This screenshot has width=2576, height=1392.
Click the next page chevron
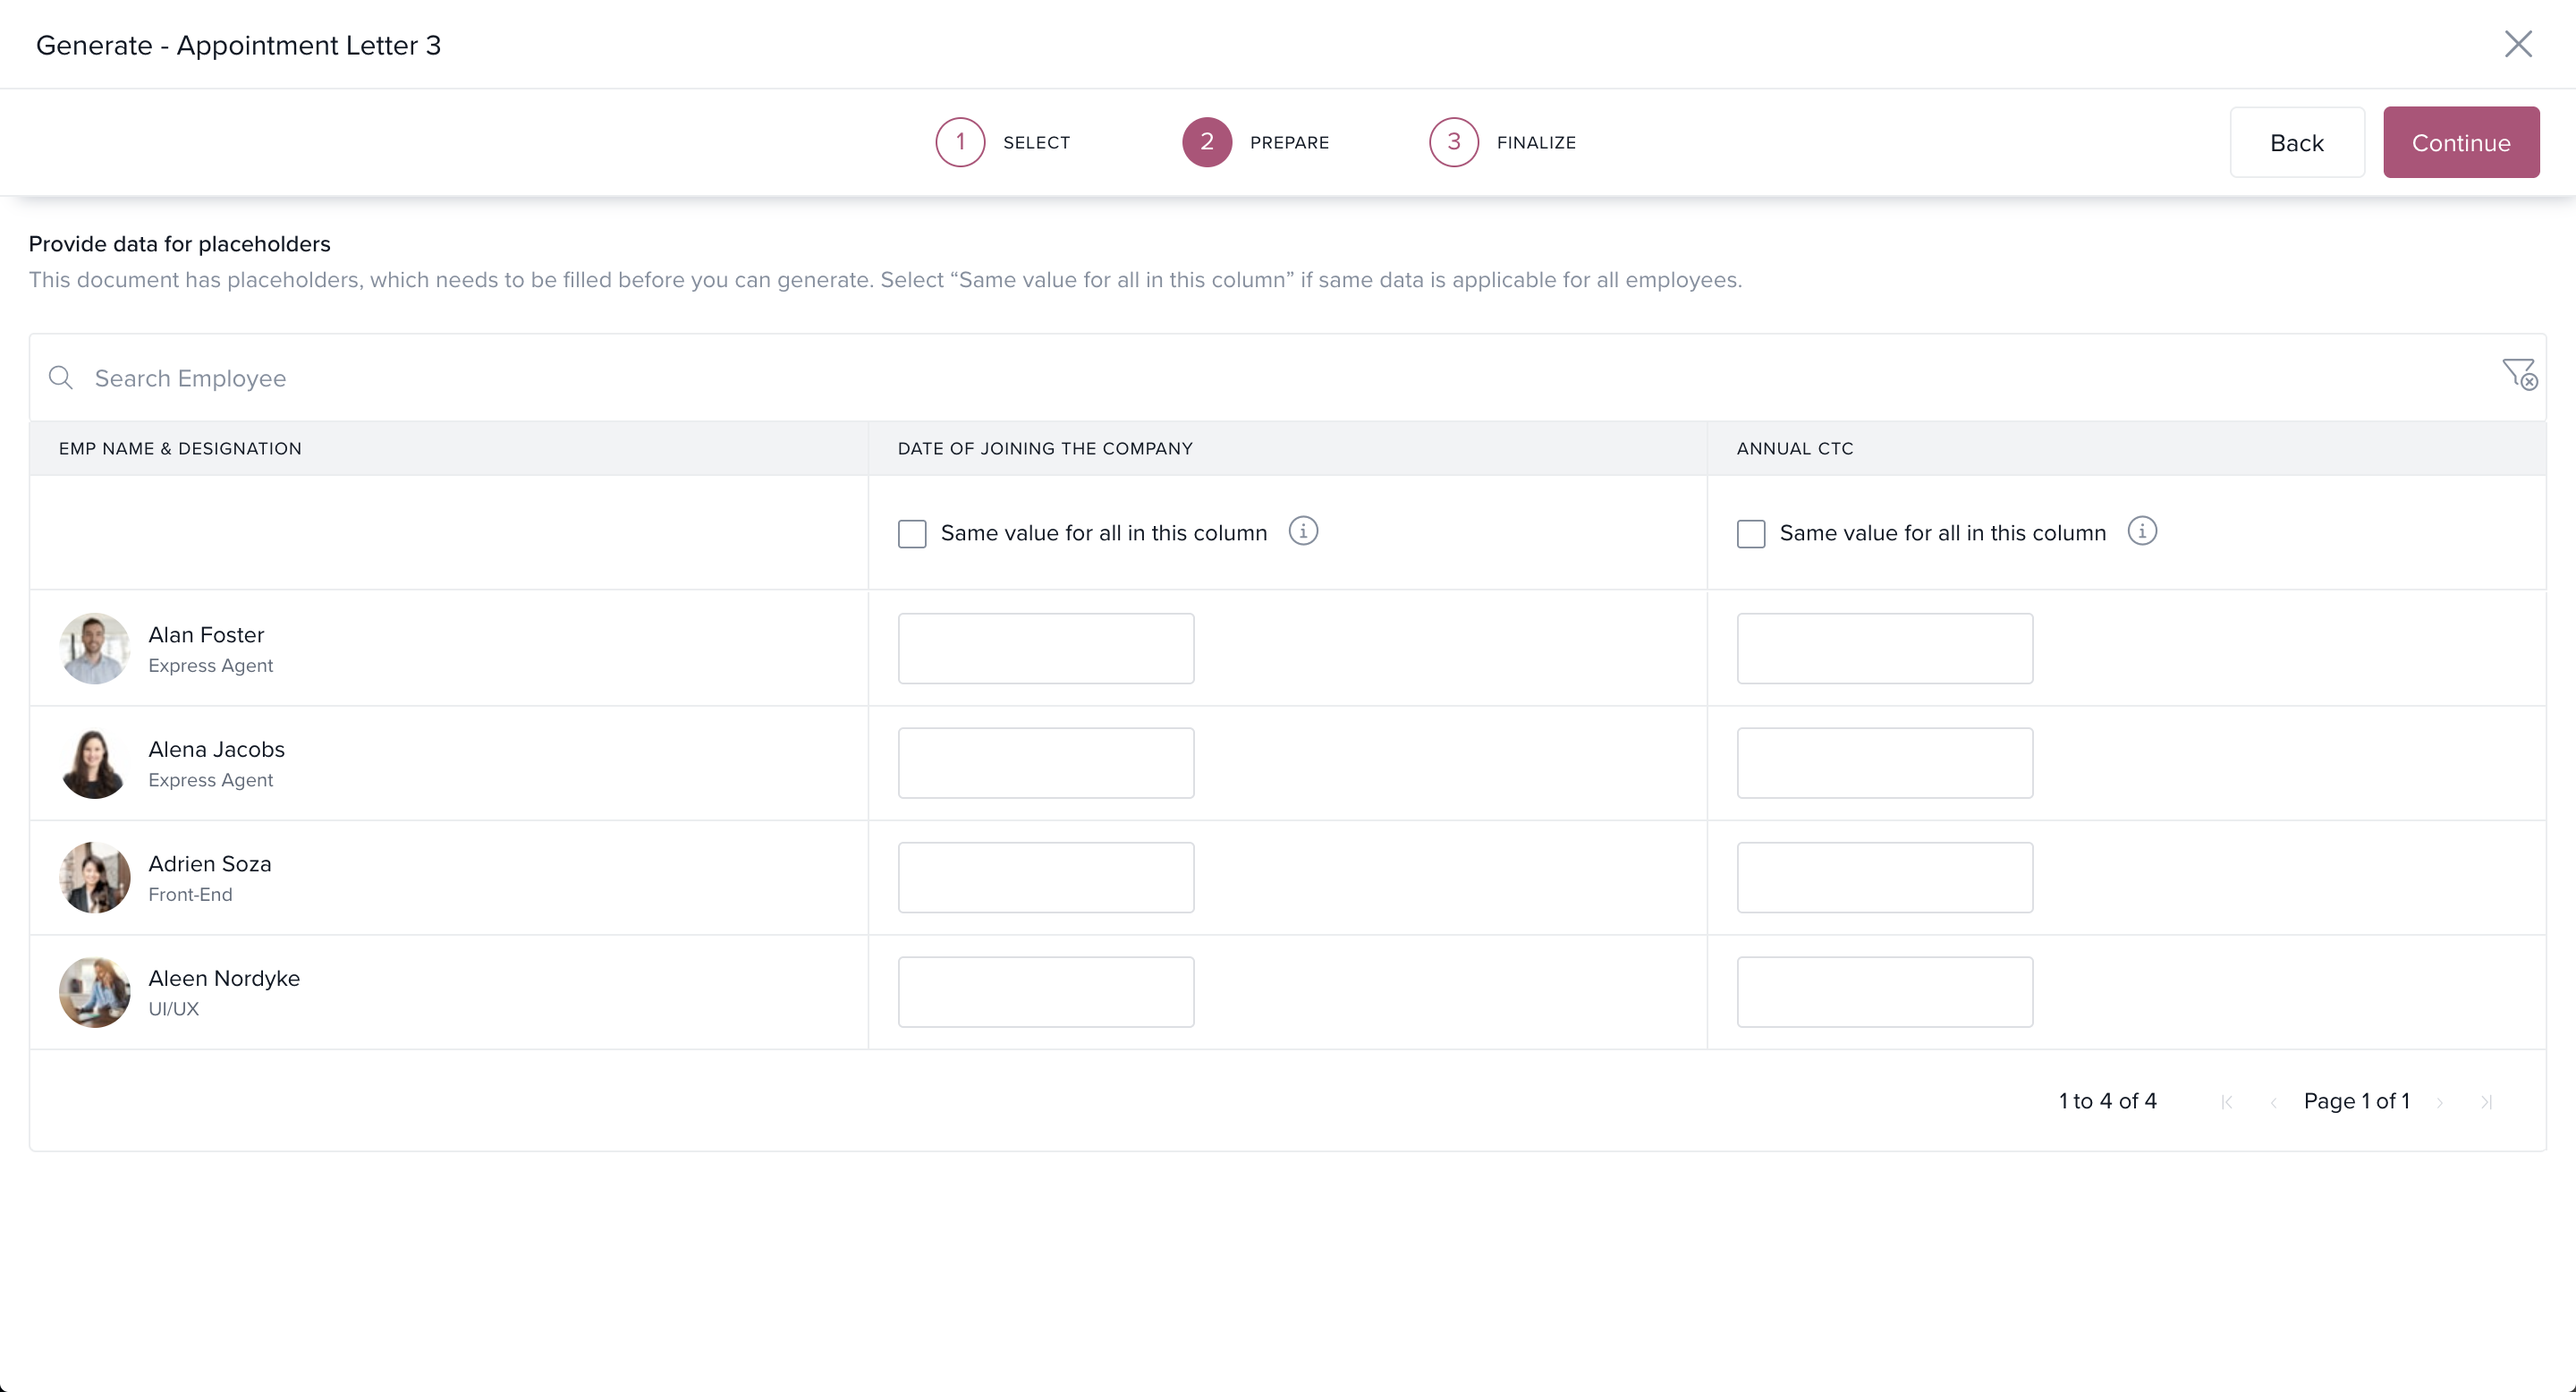[2440, 1102]
